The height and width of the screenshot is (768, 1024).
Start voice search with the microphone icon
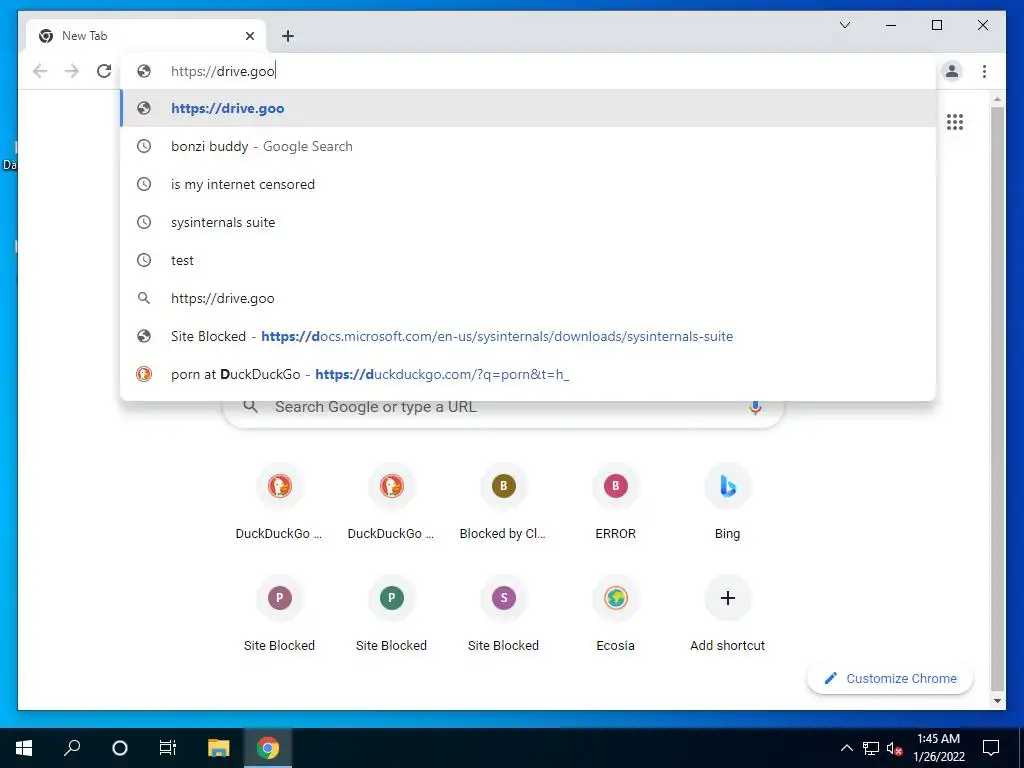755,408
